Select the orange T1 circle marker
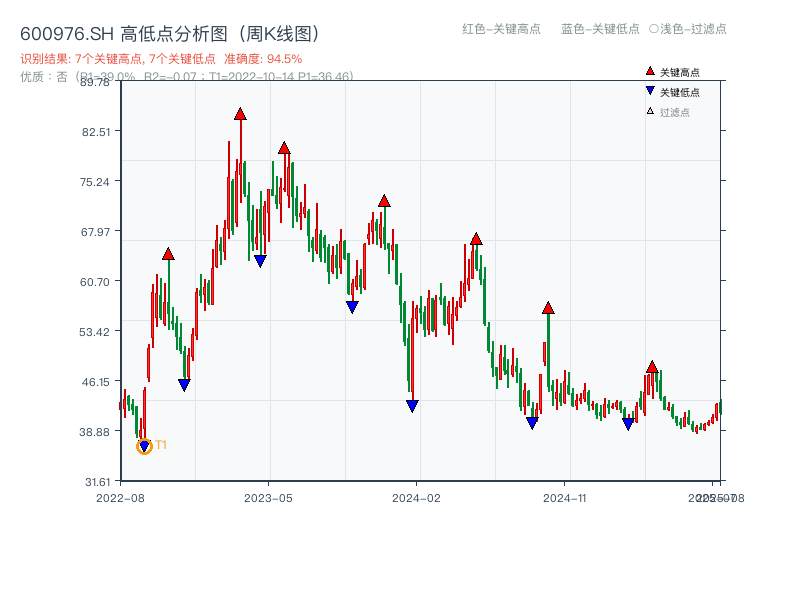800x600 pixels. 143,446
